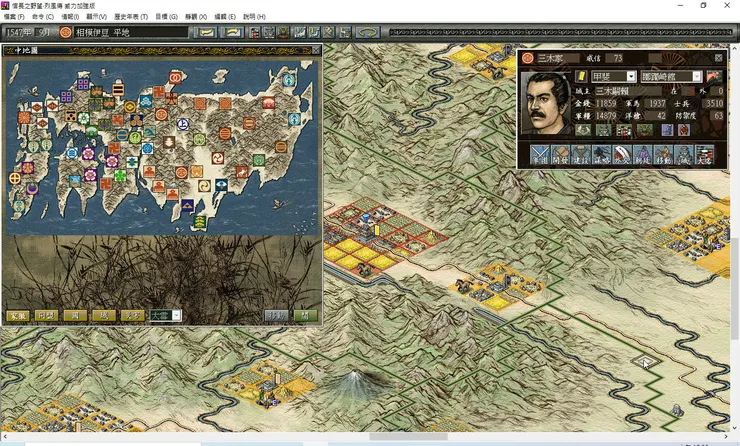The width and height of the screenshot is (740, 446).
Task: Click the right yellow arrow toolbar button
Action: coord(233,32)
